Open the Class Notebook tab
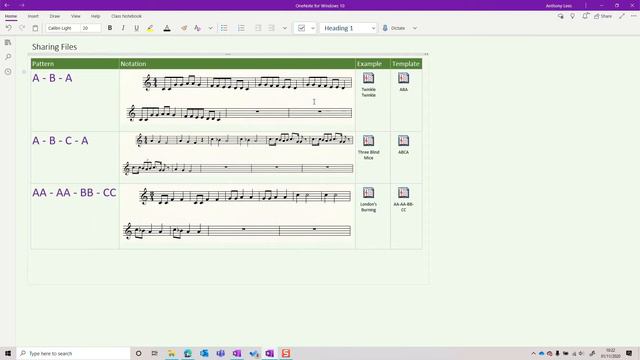Viewport: 640px width, 360px height. click(x=127, y=16)
